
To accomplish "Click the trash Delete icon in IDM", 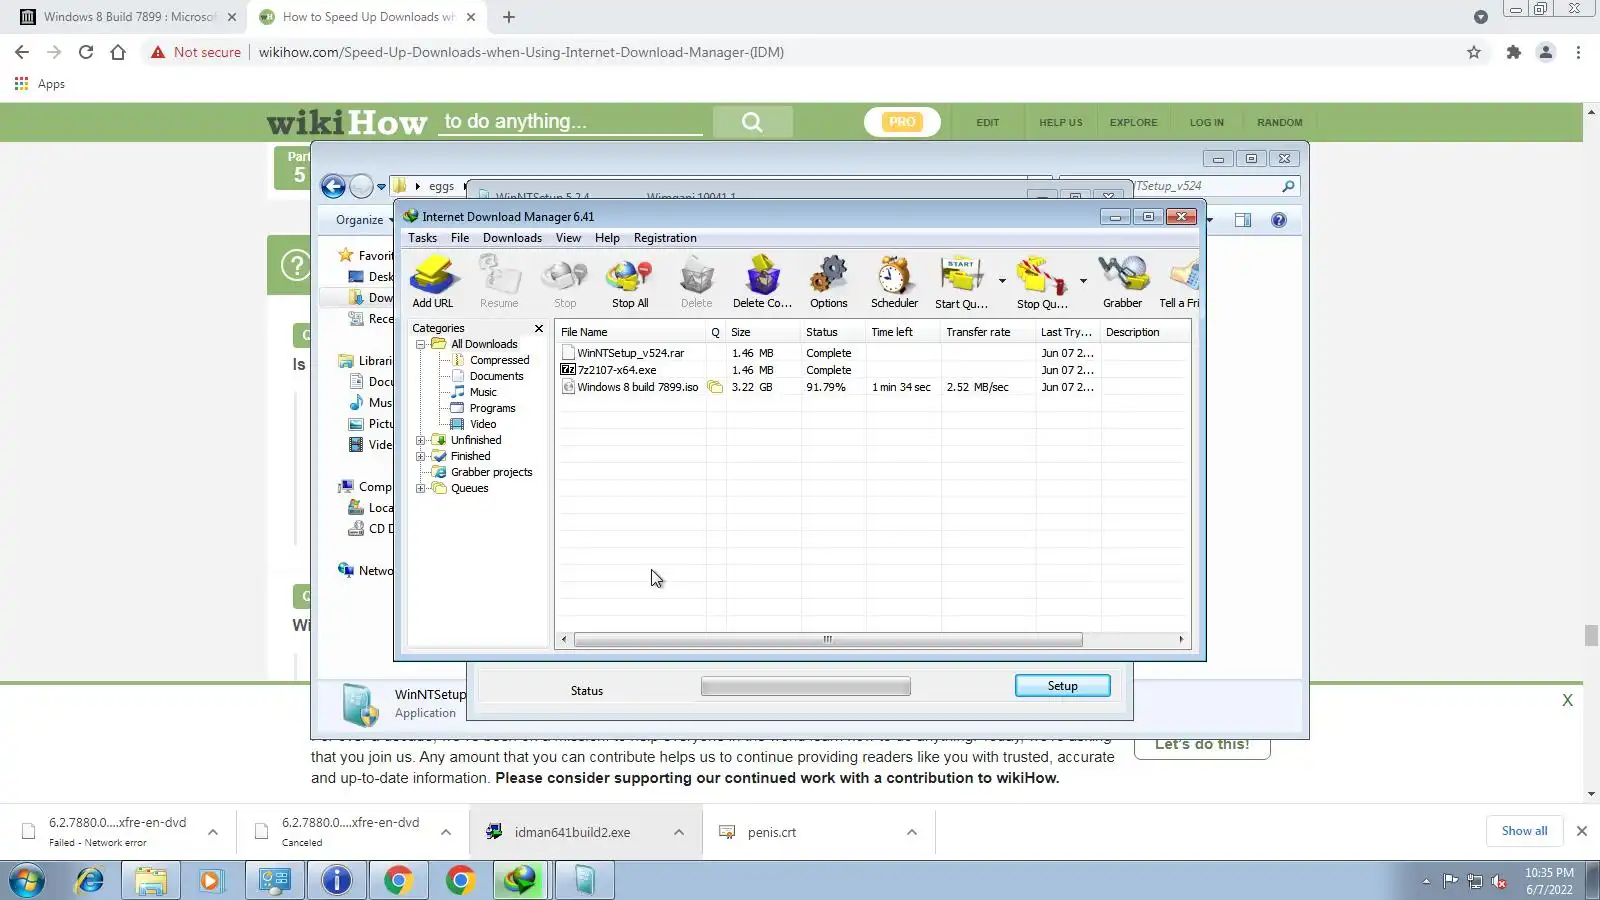I will pyautogui.click(x=696, y=281).
